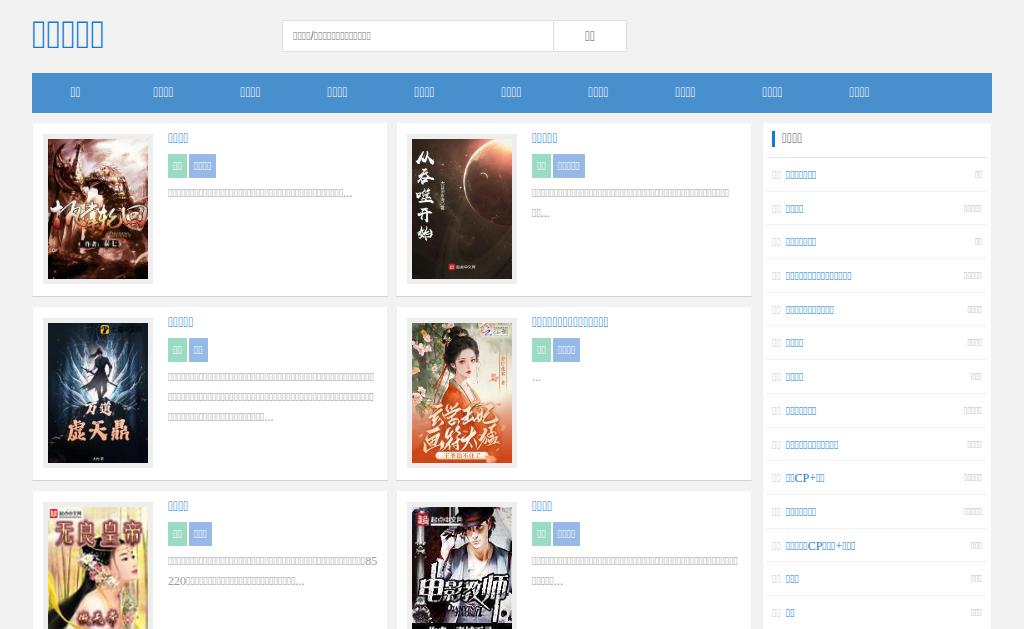Click the green tag beside the 从吞噬开始 cover

tap(541, 166)
